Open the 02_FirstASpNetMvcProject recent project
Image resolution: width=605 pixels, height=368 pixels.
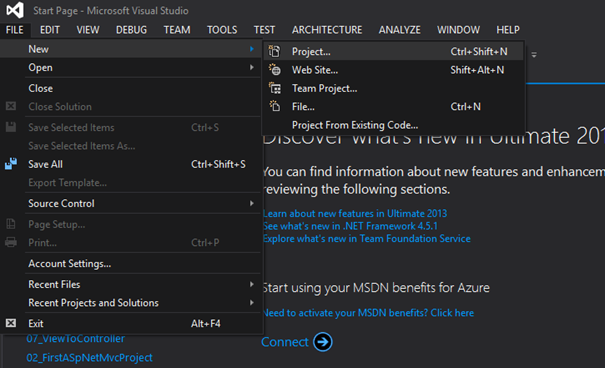point(89,358)
